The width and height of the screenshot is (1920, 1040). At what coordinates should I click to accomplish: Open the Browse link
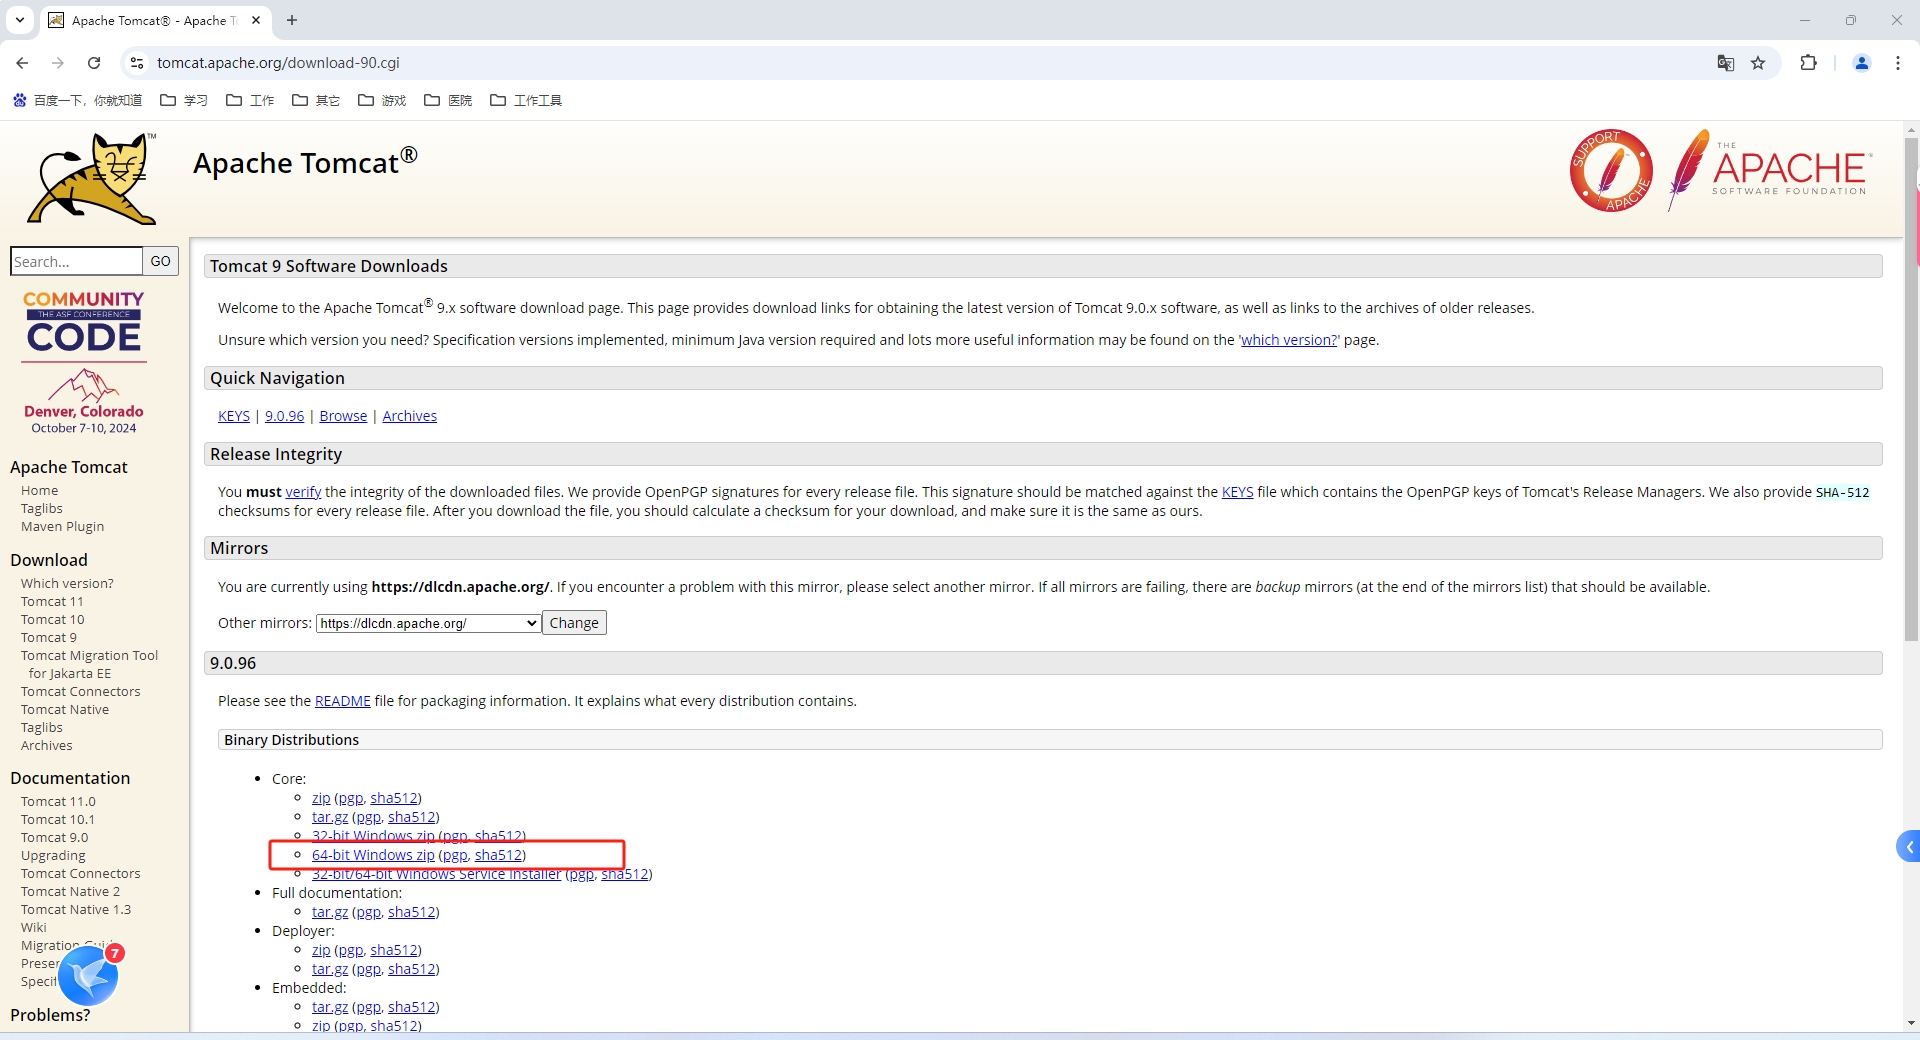click(x=343, y=416)
